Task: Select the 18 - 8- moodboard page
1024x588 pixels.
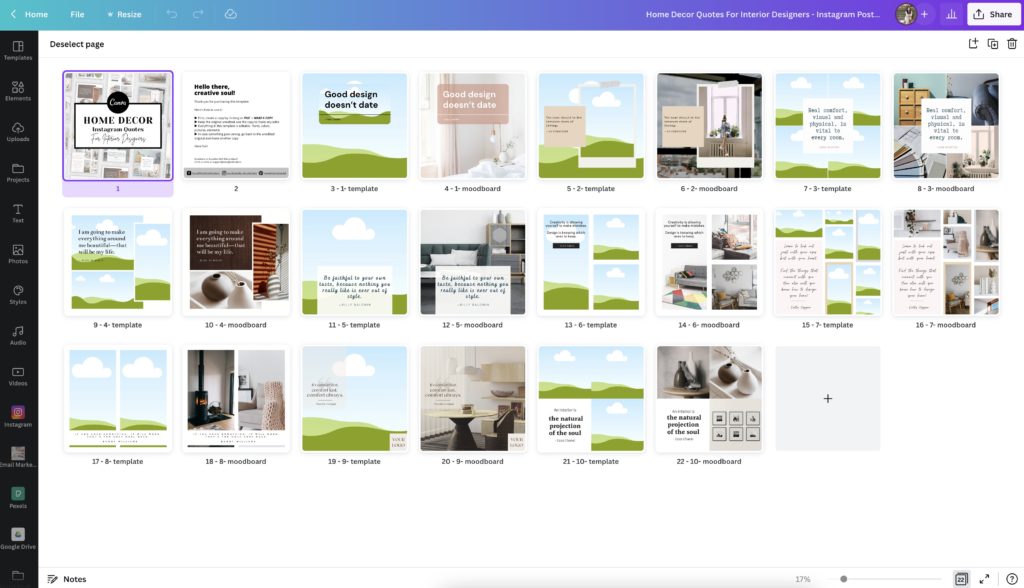Action: pyautogui.click(x=236, y=399)
